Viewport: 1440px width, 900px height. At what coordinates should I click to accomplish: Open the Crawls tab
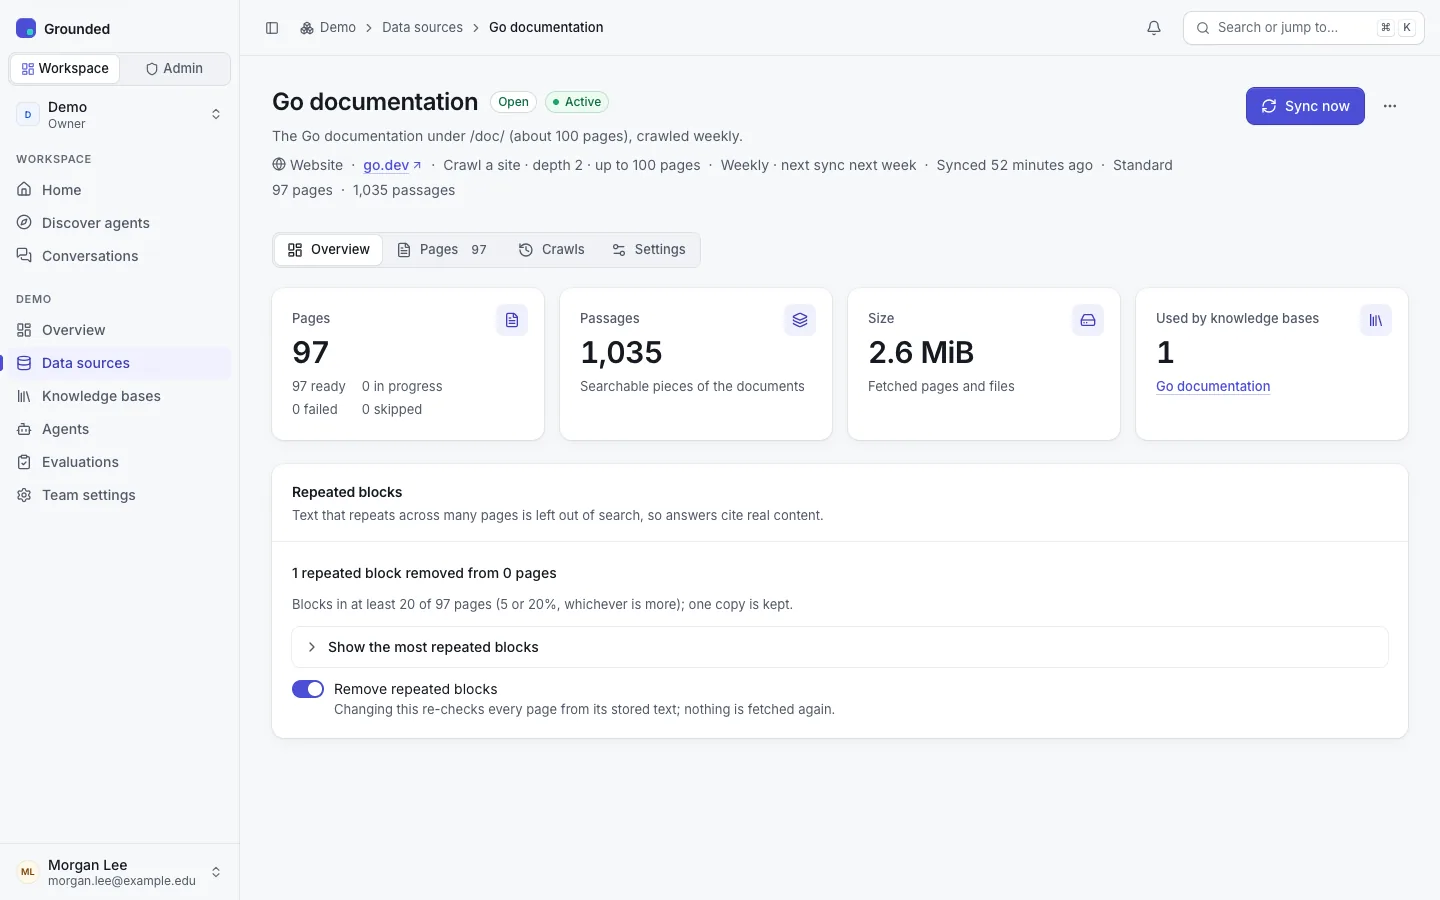(x=551, y=249)
